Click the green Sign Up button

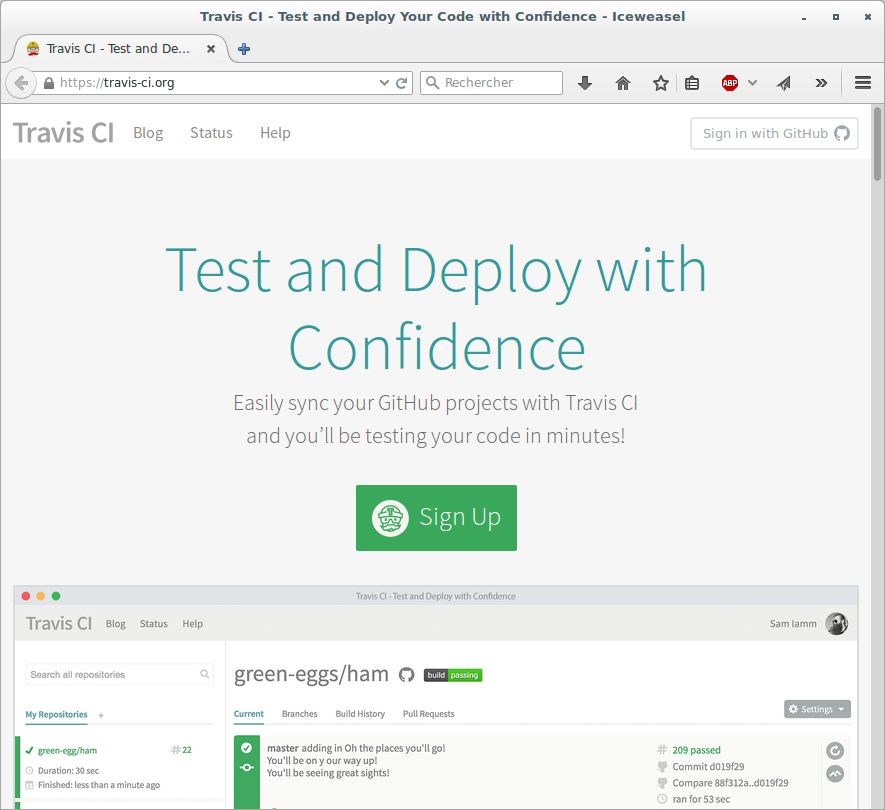point(436,518)
